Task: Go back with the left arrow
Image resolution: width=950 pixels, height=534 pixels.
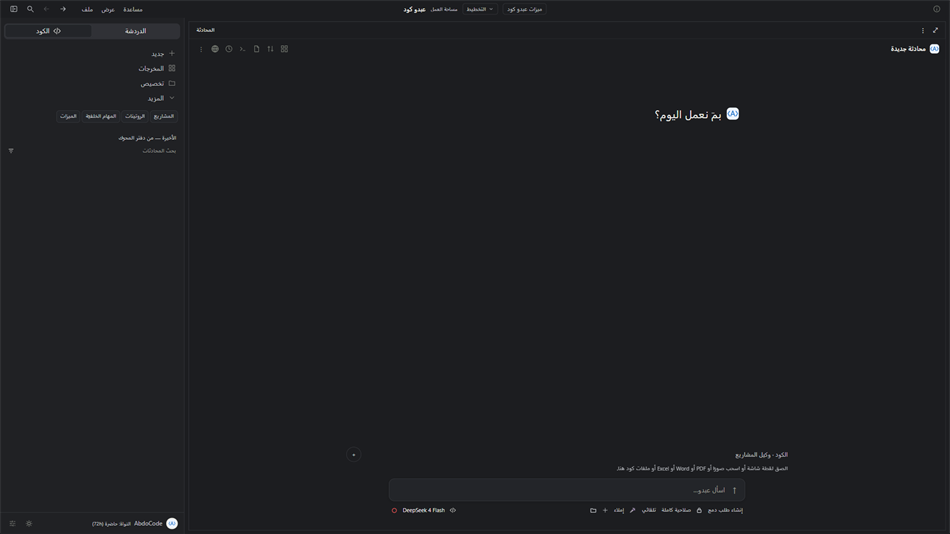Action: pos(46,9)
